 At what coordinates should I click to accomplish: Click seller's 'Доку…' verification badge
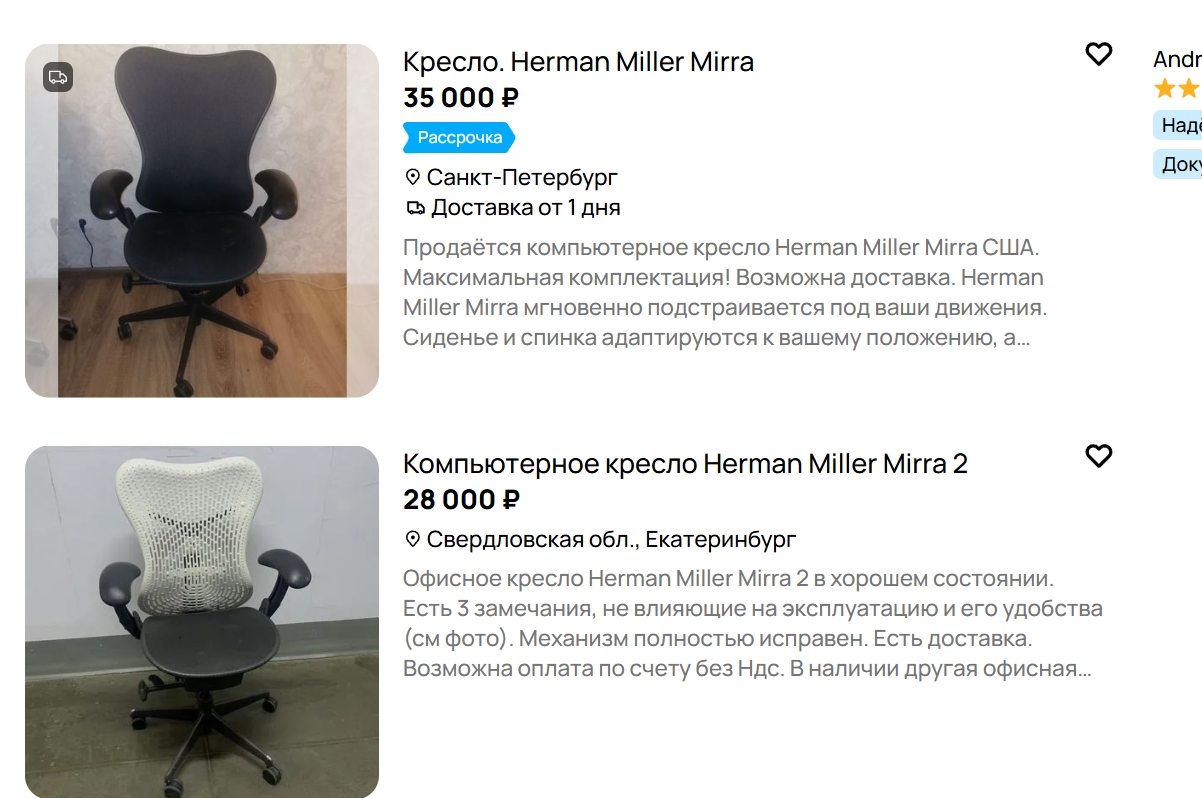tap(1177, 164)
